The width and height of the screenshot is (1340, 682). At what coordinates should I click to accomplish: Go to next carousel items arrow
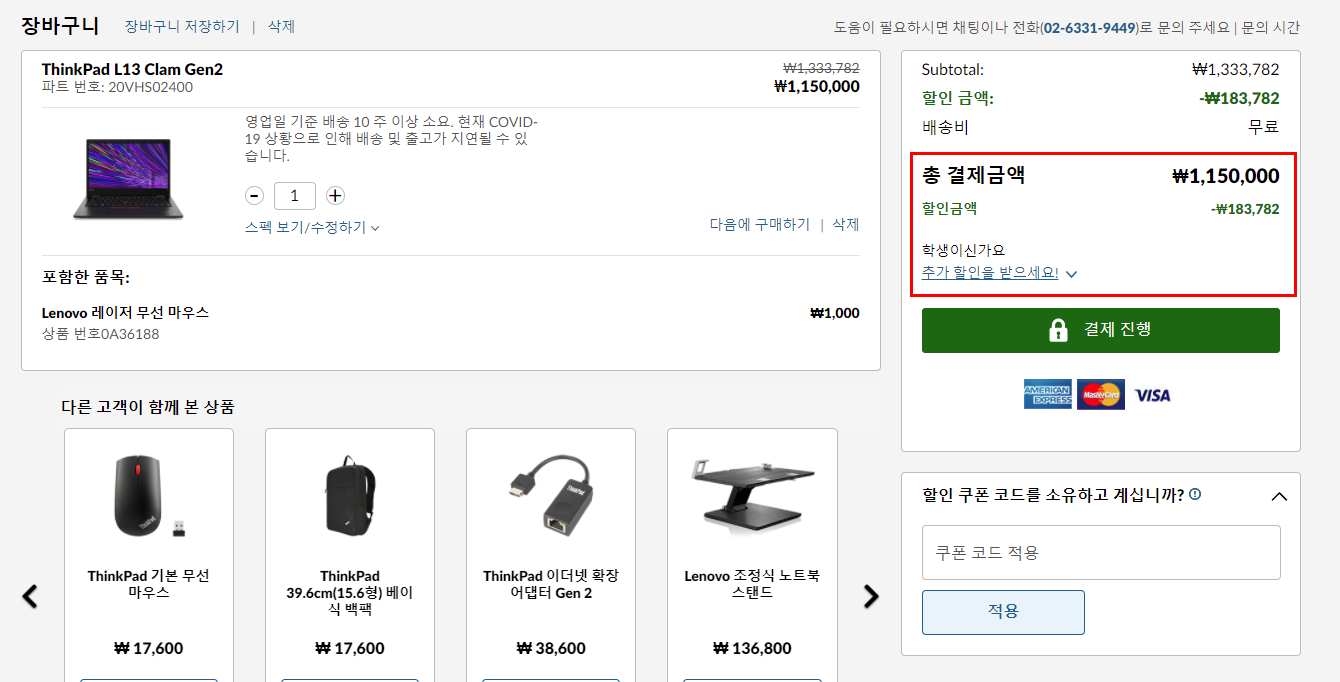(x=871, y=596)
